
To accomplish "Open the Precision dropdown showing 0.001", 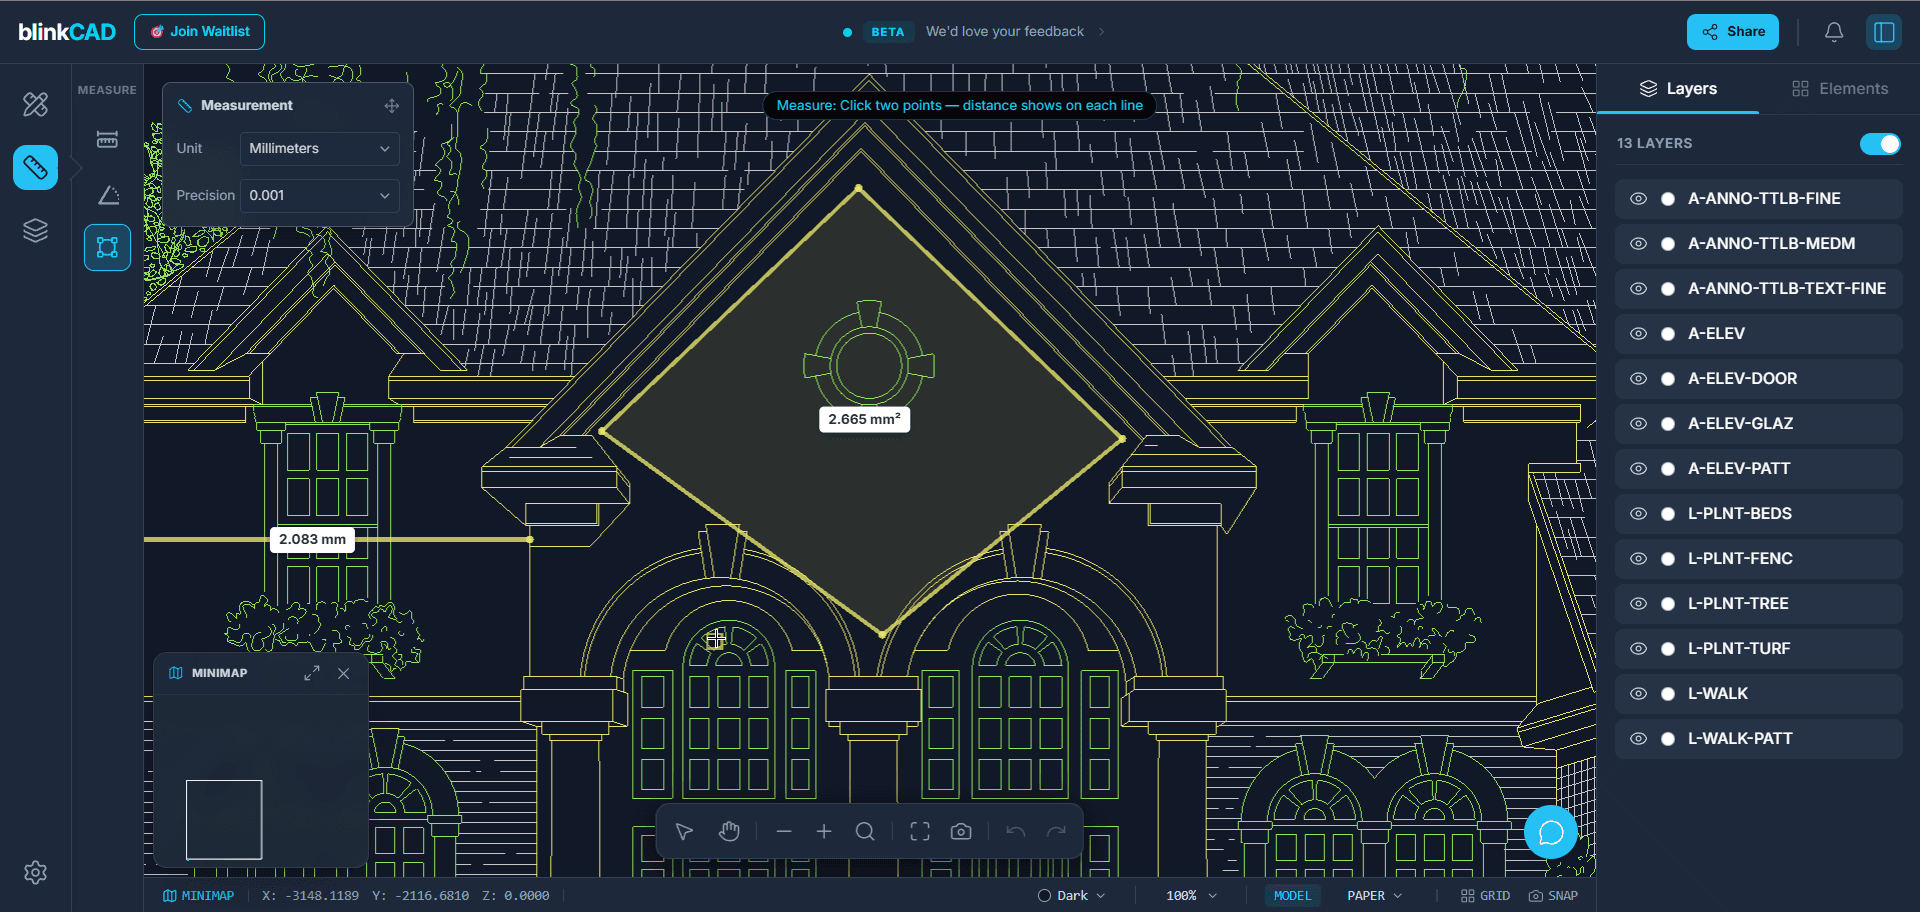I will 319,195.
